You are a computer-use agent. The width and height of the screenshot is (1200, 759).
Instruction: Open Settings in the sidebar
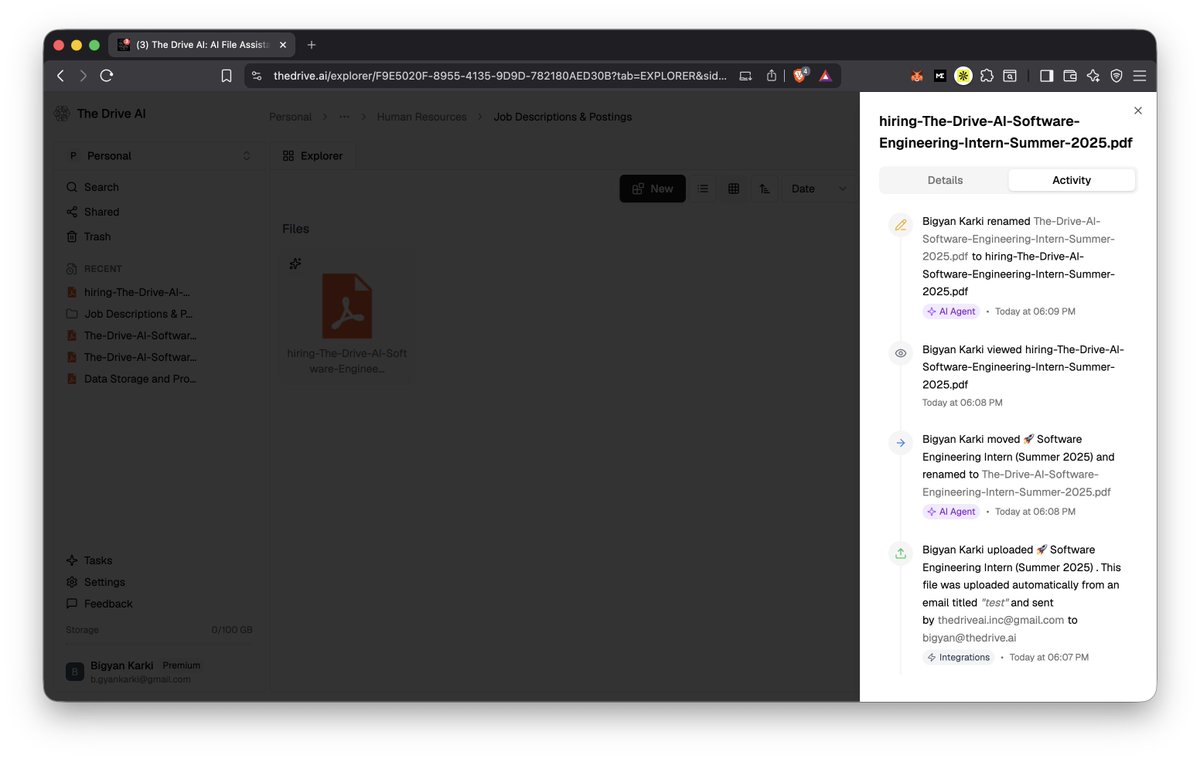coord(95,582)
